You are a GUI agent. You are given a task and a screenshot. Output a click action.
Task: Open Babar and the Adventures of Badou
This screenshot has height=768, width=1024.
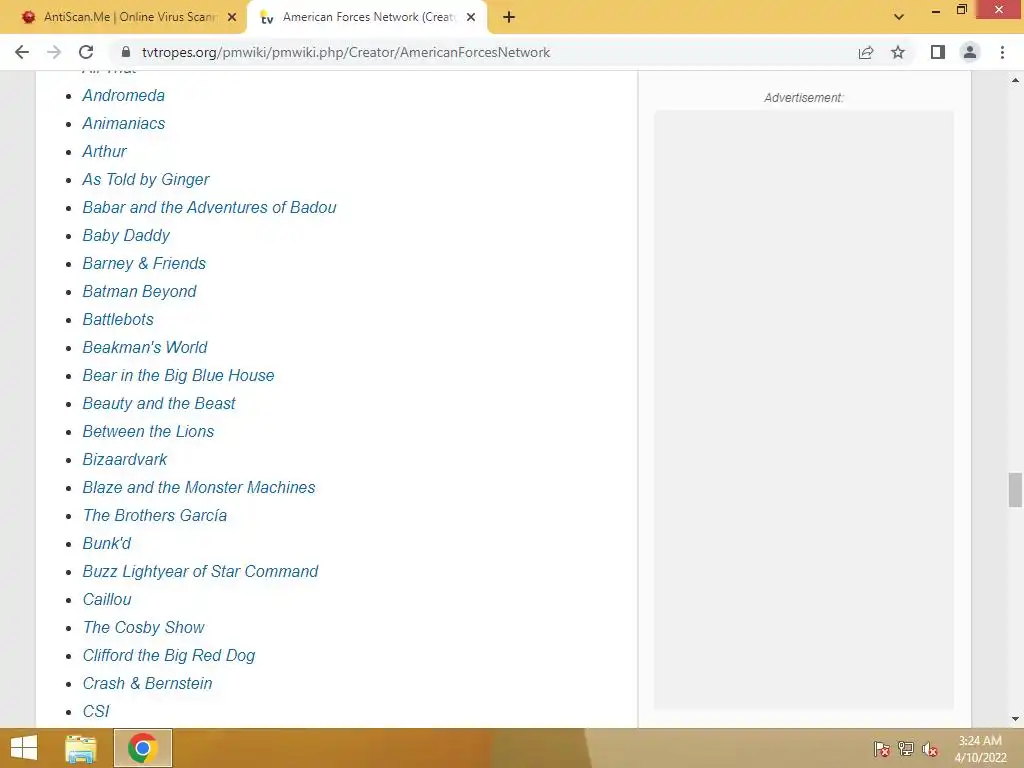tap(209, 208)
